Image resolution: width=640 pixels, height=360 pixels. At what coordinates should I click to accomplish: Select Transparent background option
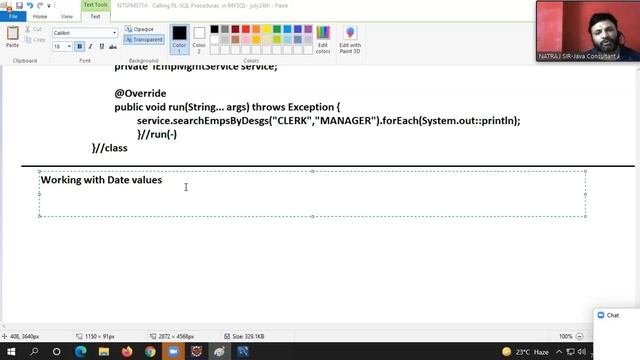tap(144, 40)
